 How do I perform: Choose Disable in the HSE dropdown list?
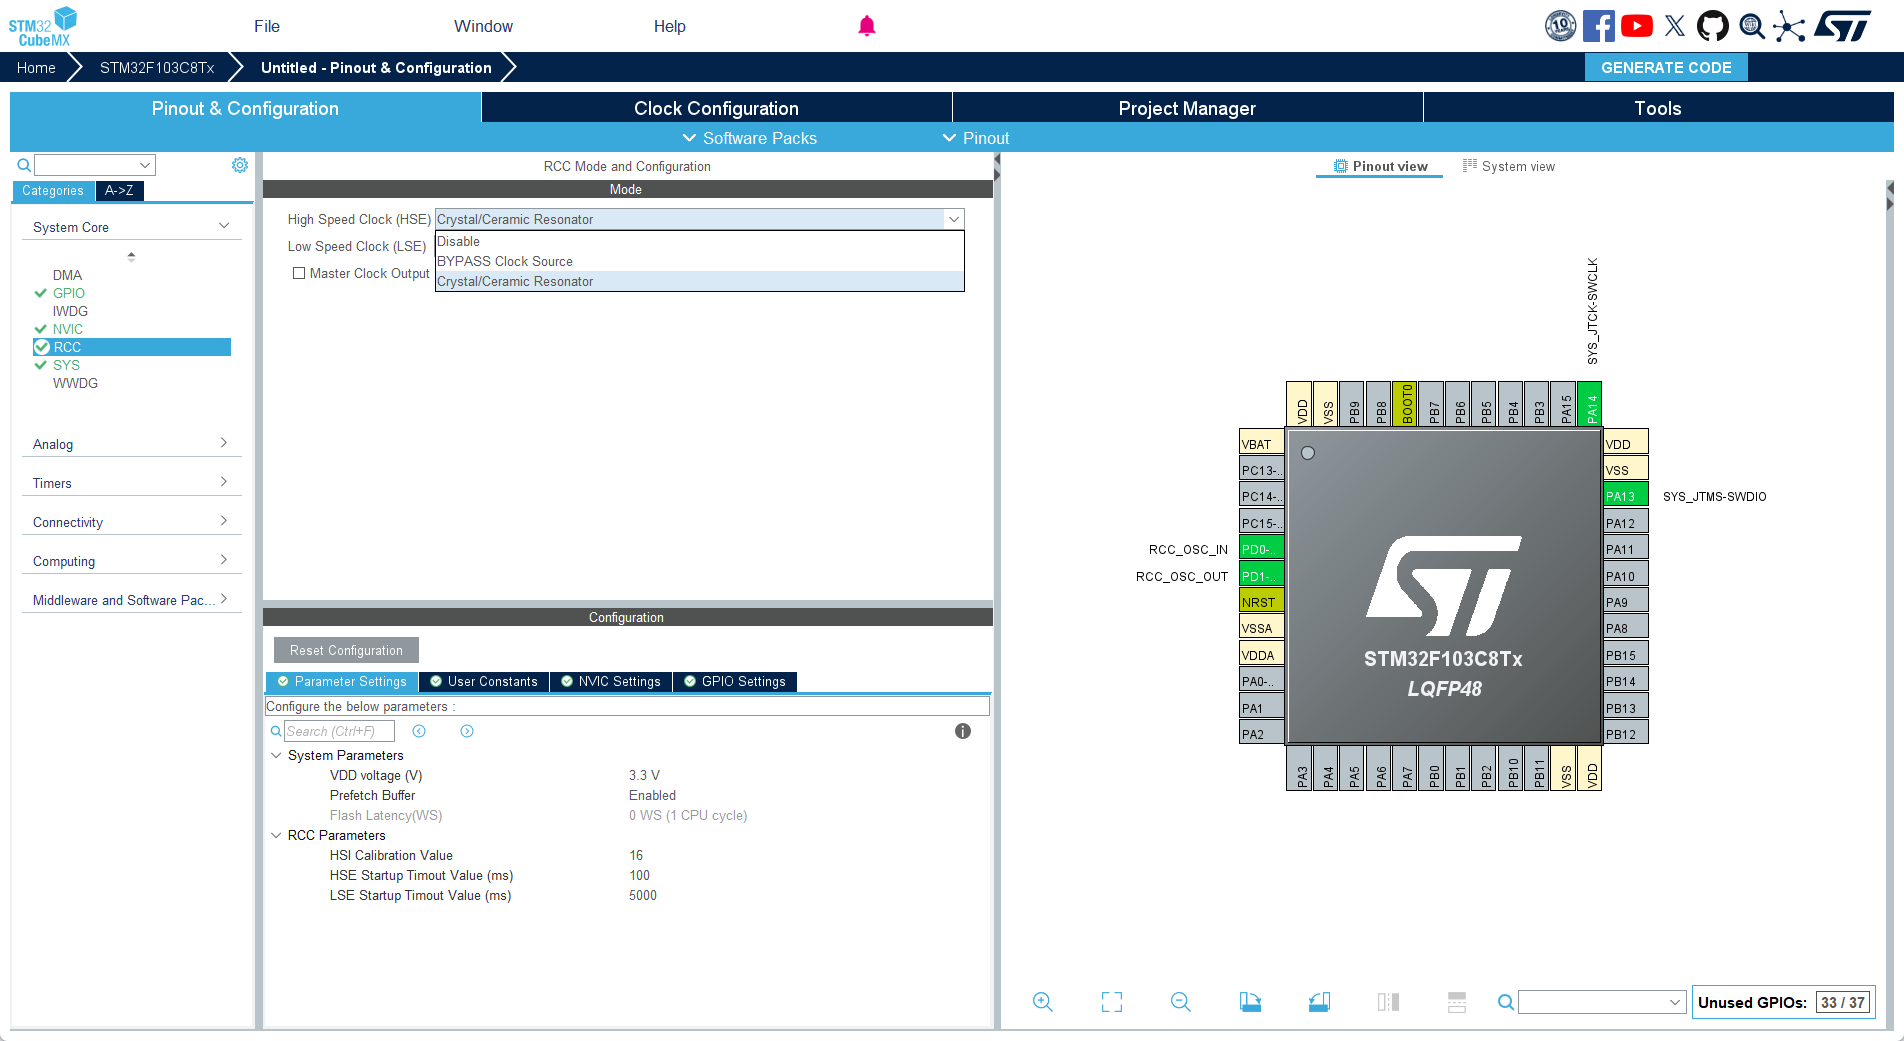click(459, 241)
